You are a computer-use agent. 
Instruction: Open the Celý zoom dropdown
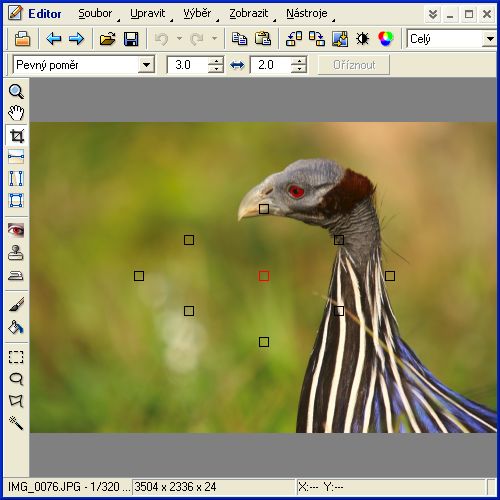coord(490,39)
